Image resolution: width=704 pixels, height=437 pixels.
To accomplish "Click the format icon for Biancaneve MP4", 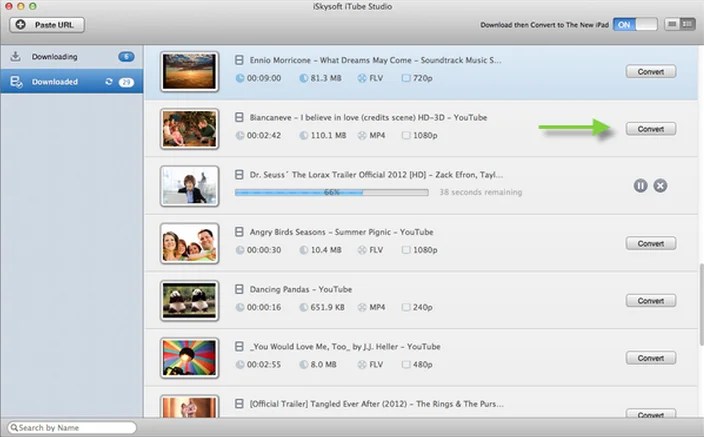I will (x=362, y=135).
